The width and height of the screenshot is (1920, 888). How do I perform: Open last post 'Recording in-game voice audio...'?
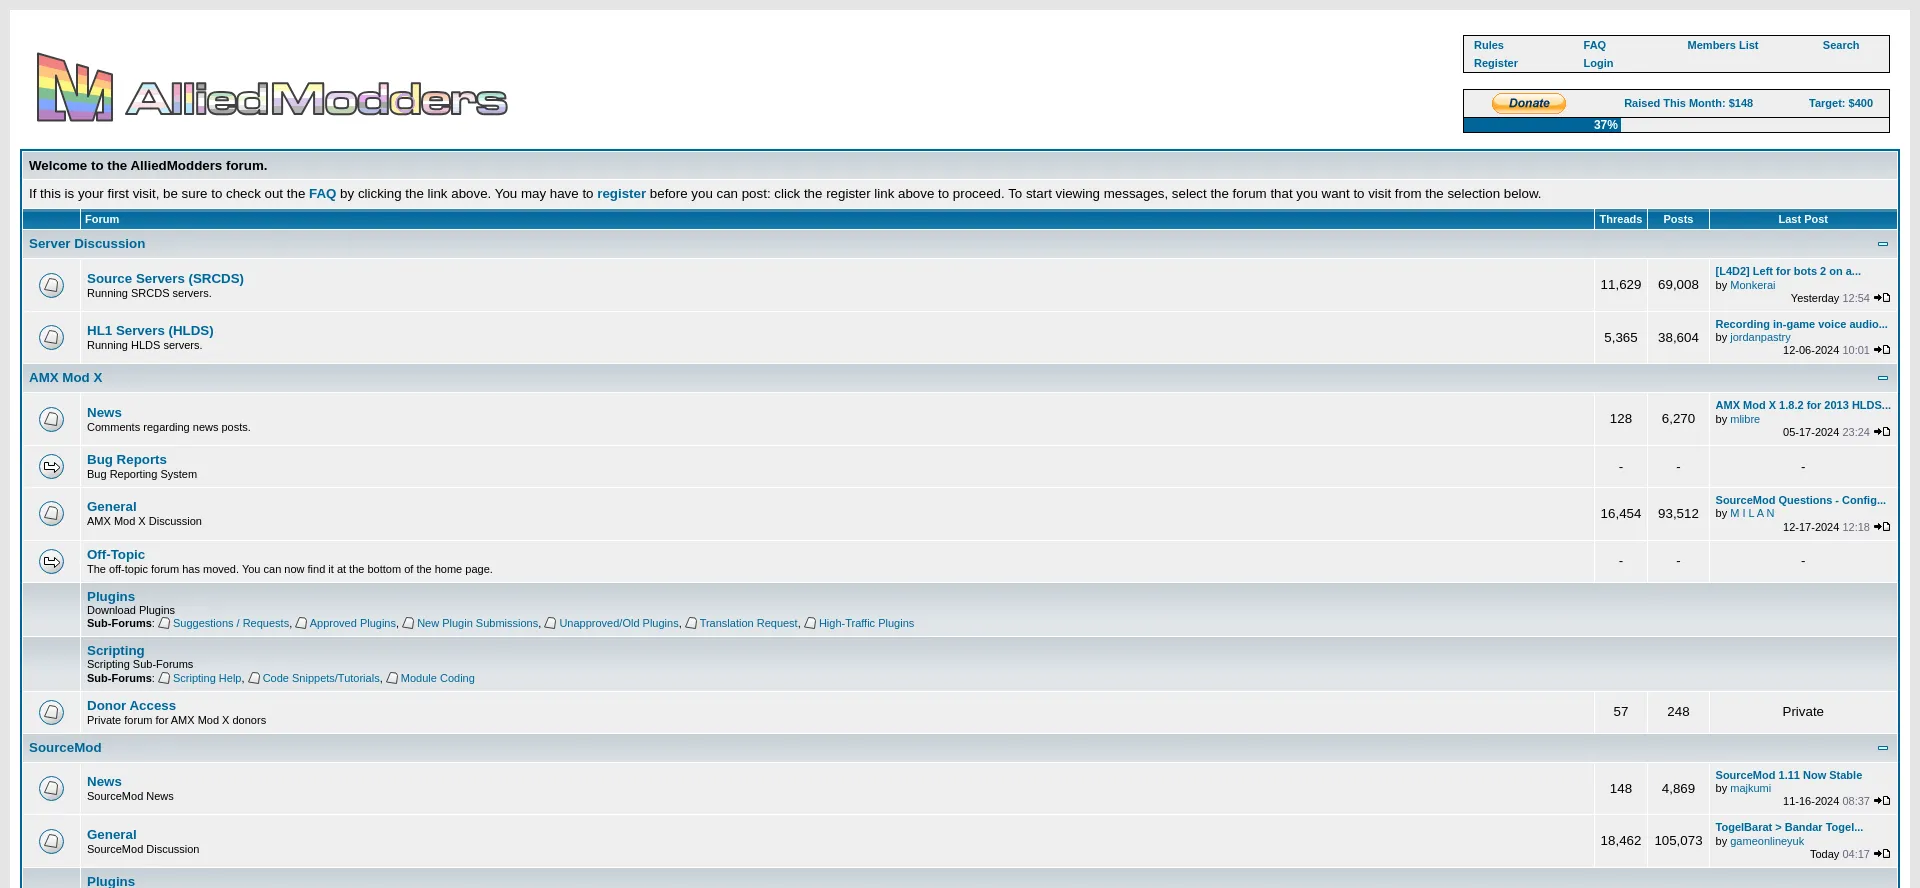click(x=1801, y=324)
